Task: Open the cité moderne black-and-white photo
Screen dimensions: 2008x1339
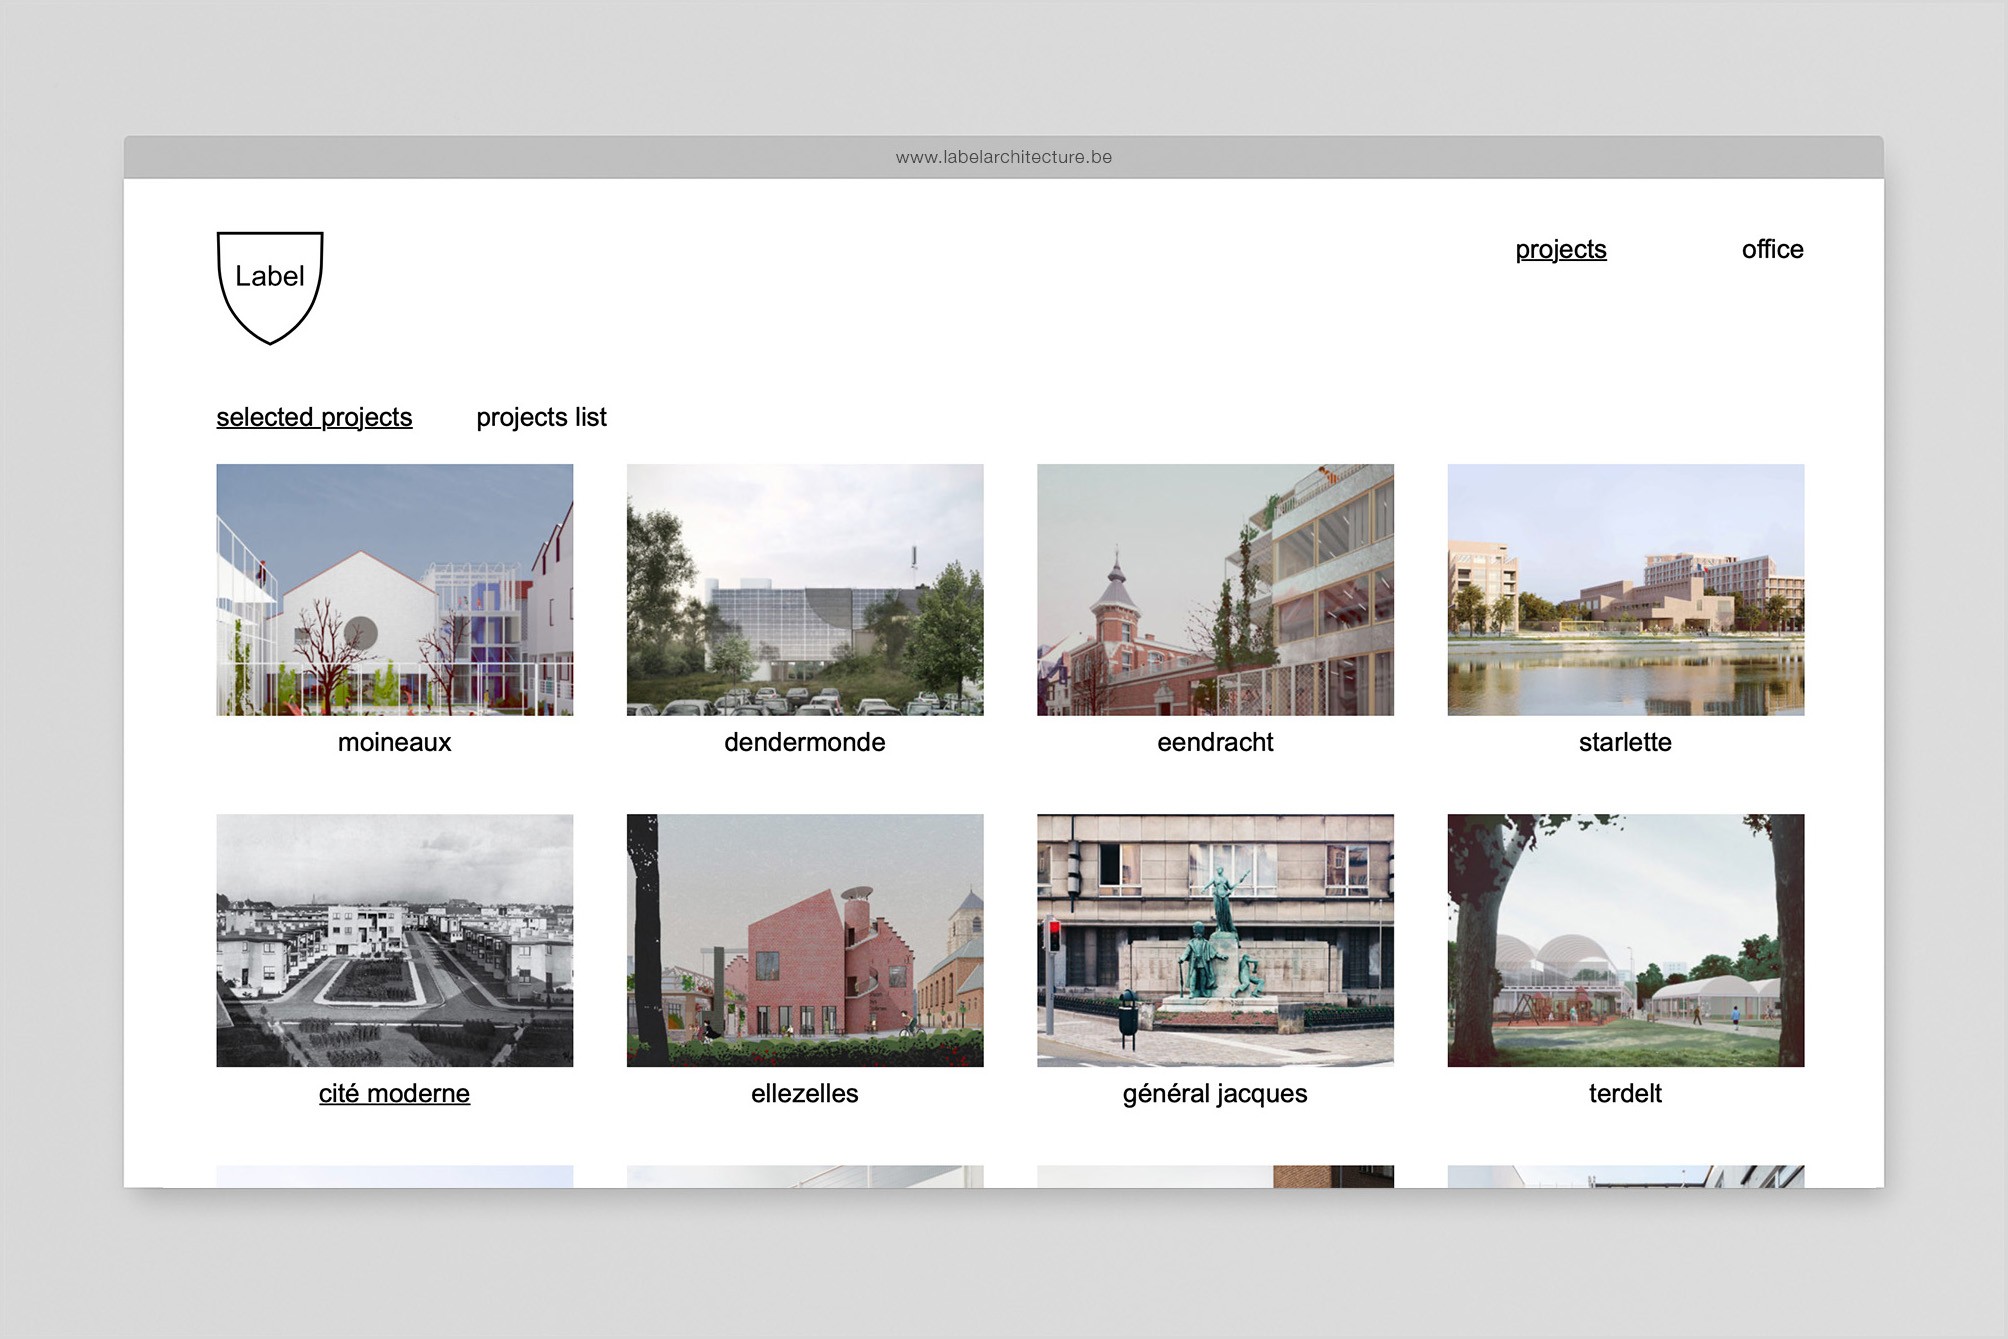Action: coord(394,941)
